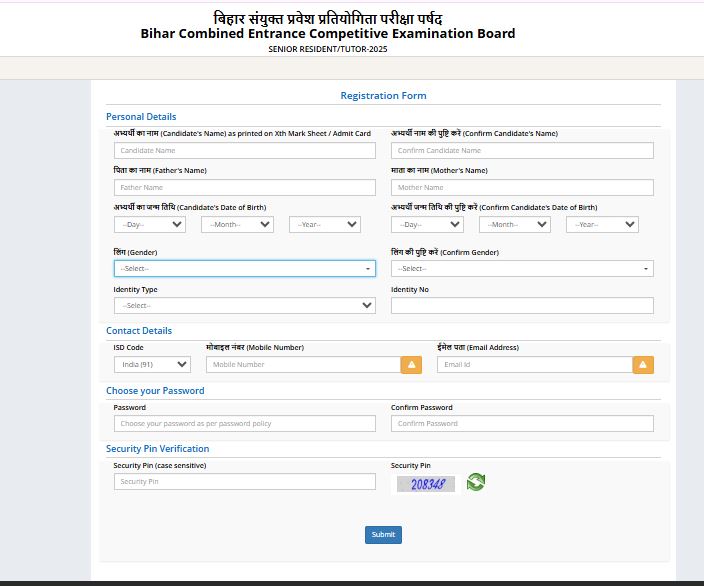Open the Identity Type dropdown
This screenshot has width=704, height=586.
click(245, 305)
